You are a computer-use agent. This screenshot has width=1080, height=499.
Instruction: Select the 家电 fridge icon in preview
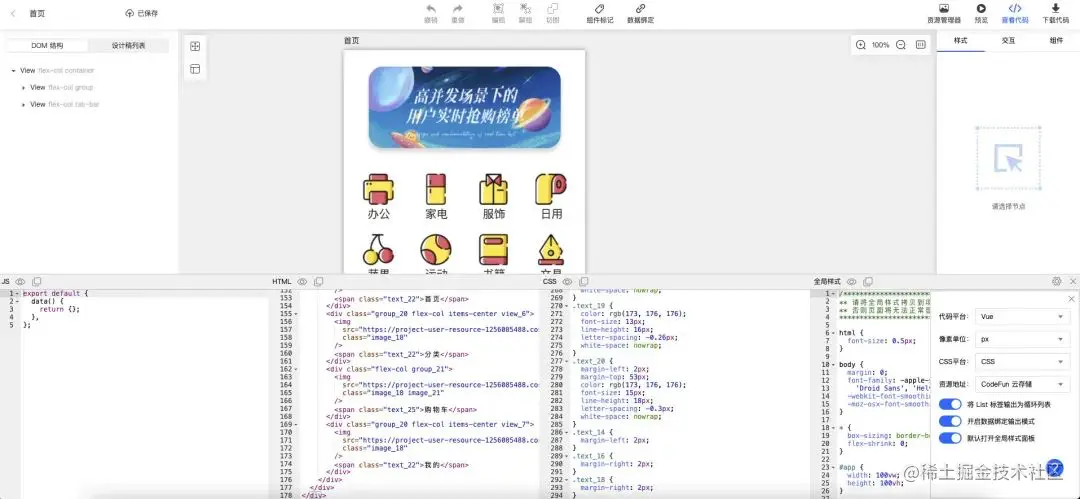[x=436, y=189]
